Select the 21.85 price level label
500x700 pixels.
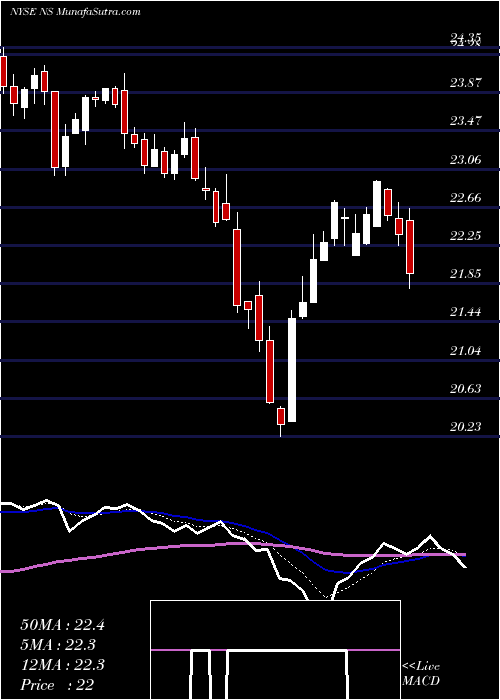tap(466, 273)
